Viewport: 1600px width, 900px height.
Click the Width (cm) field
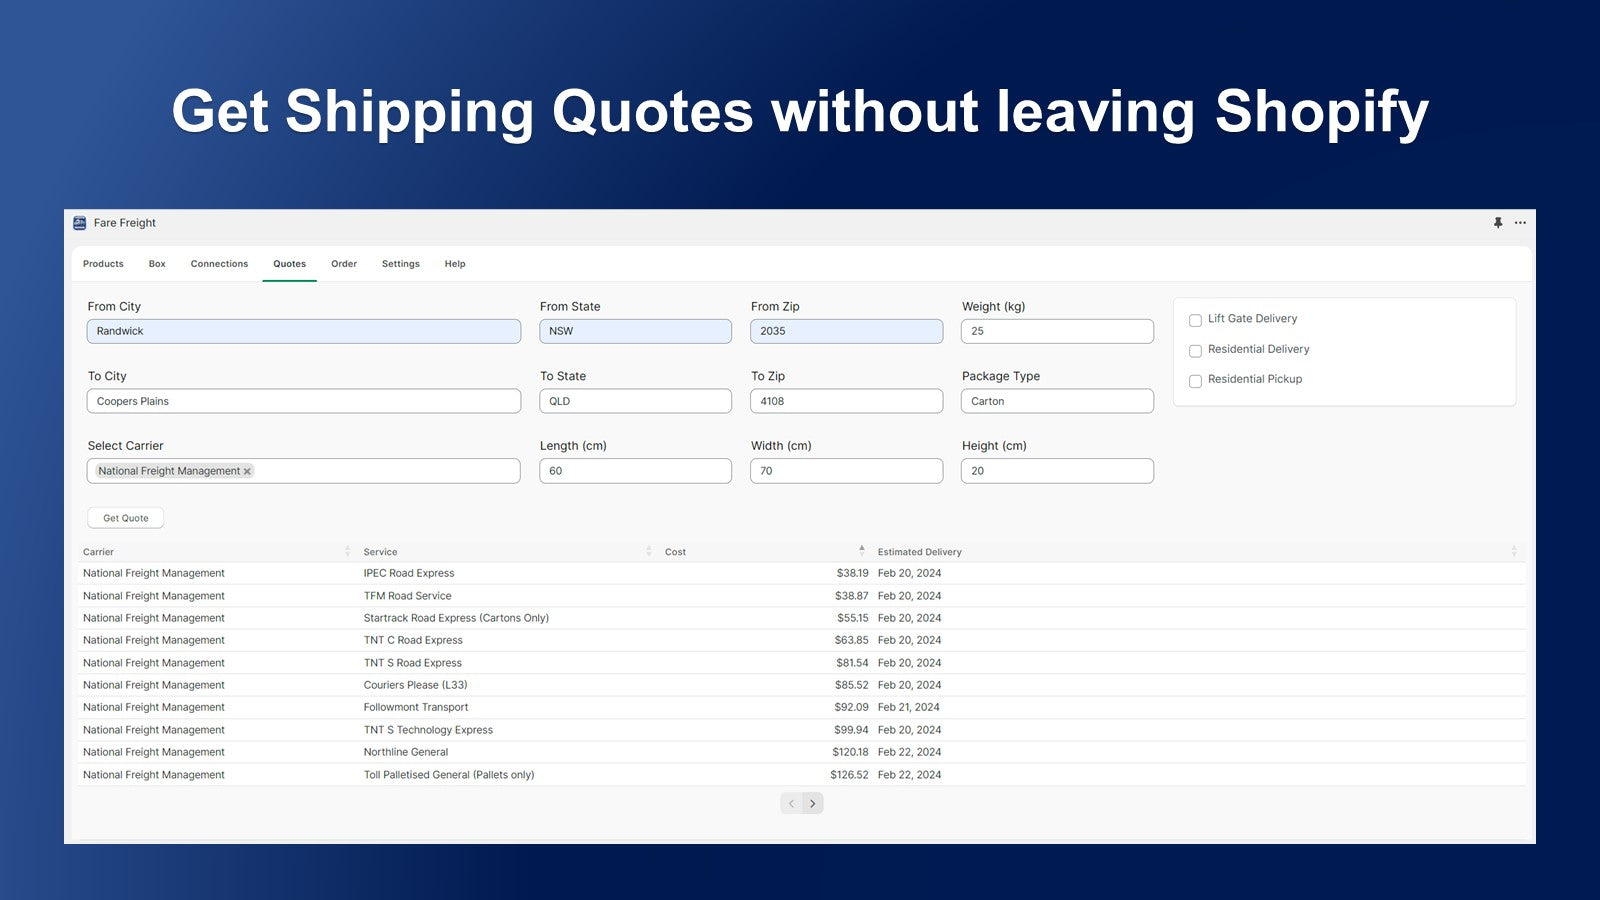point(846,471)
